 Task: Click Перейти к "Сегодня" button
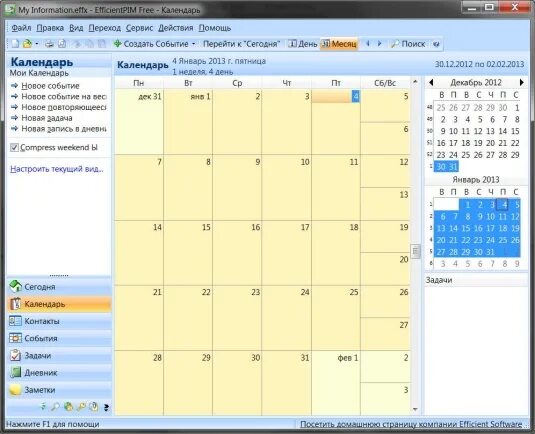coord(241,44)
